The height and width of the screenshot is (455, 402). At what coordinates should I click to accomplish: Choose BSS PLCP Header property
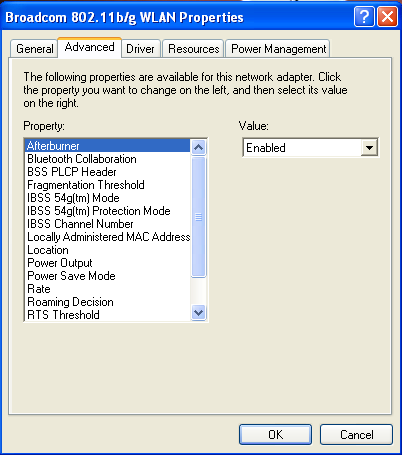tap(107, 172)
